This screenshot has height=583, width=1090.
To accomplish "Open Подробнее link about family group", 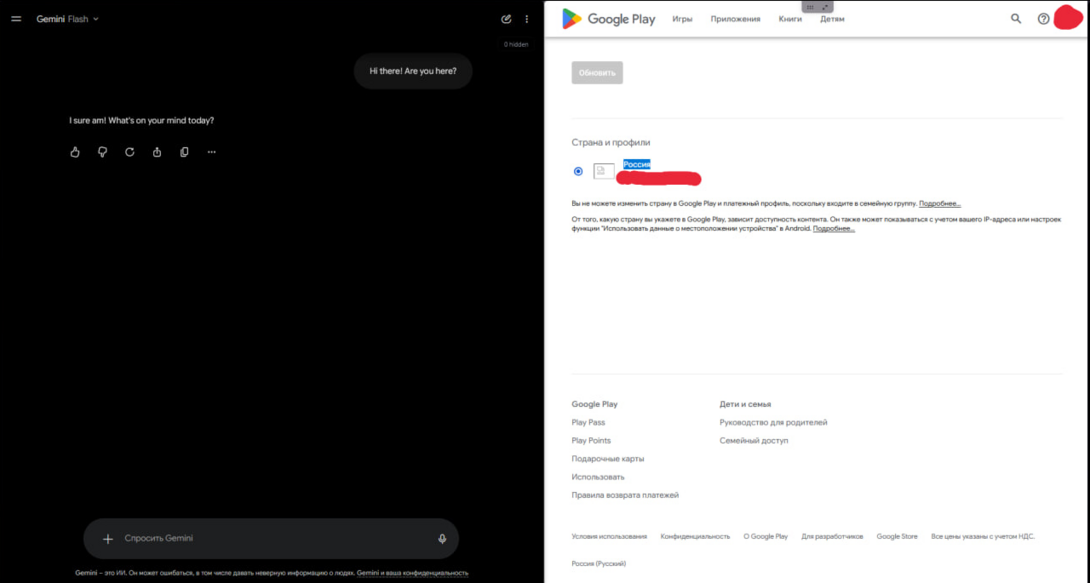I will tap(940, 204).
